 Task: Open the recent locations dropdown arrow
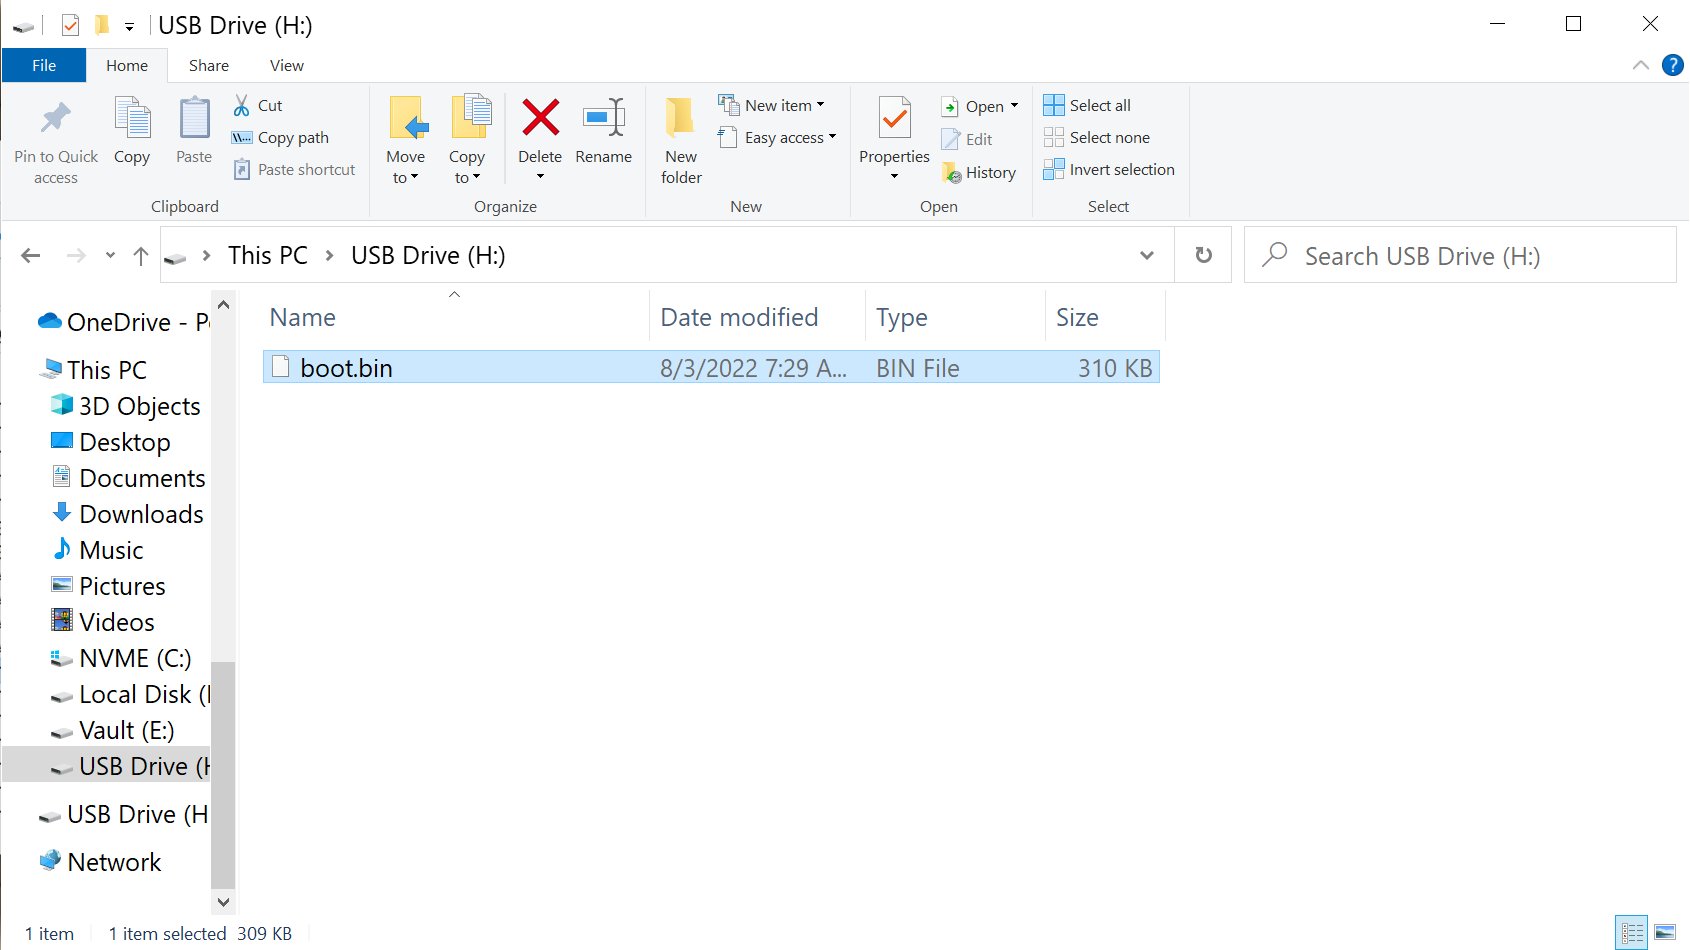click(x=110, y=255)
